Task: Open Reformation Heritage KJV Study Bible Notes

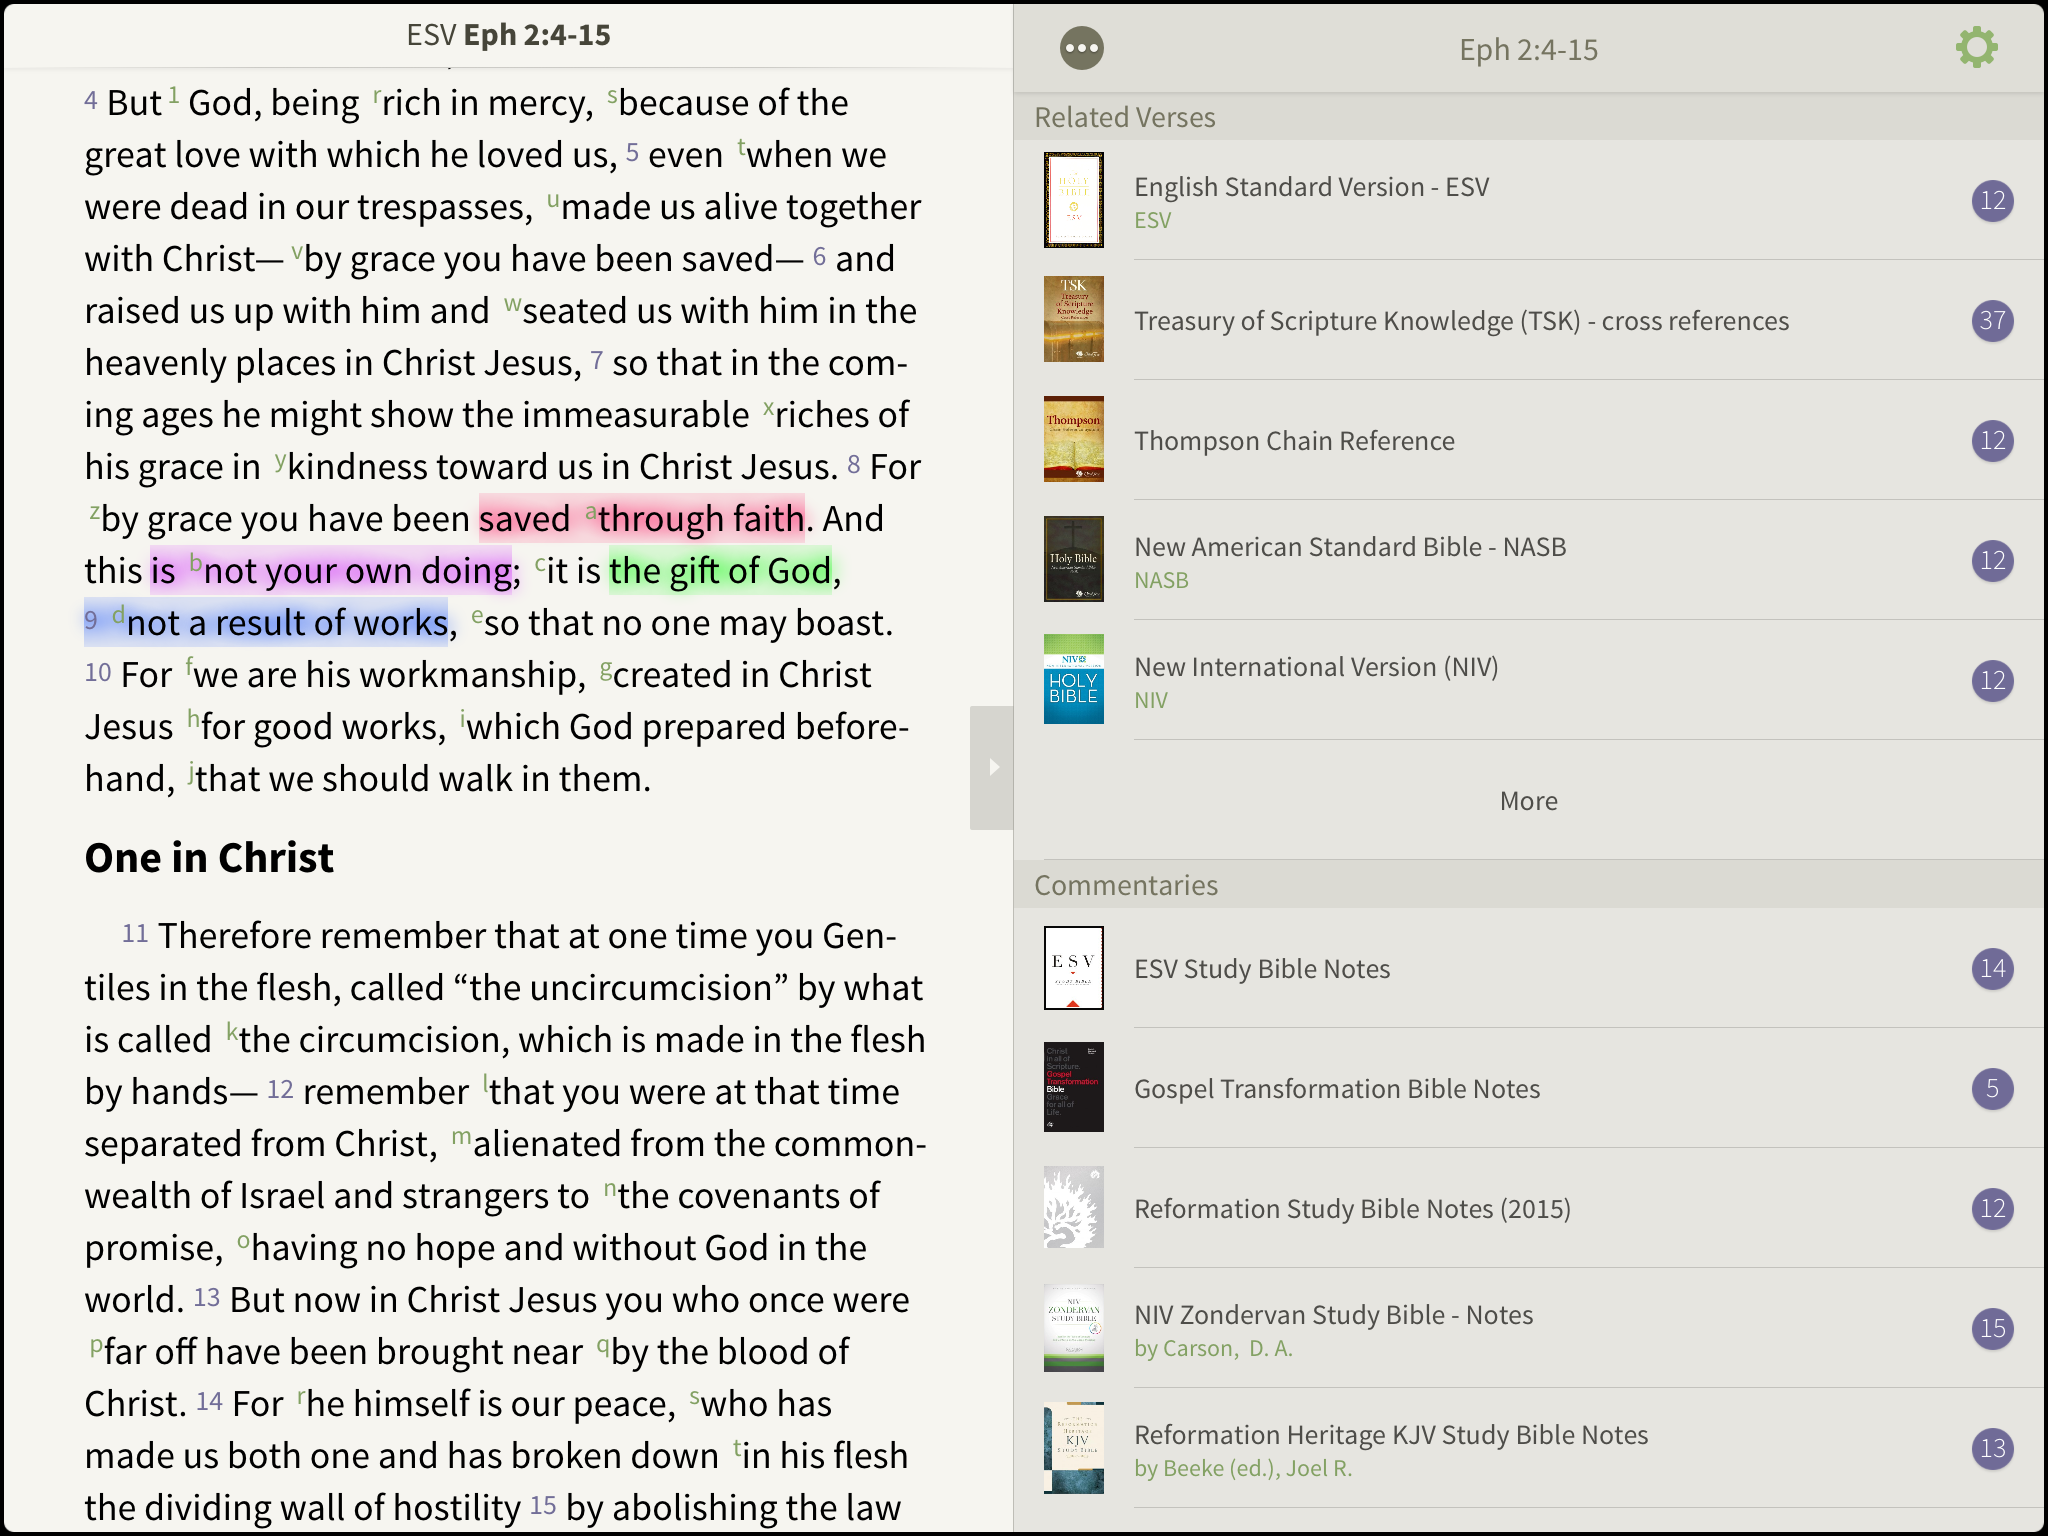Action: [1530, 1448]
